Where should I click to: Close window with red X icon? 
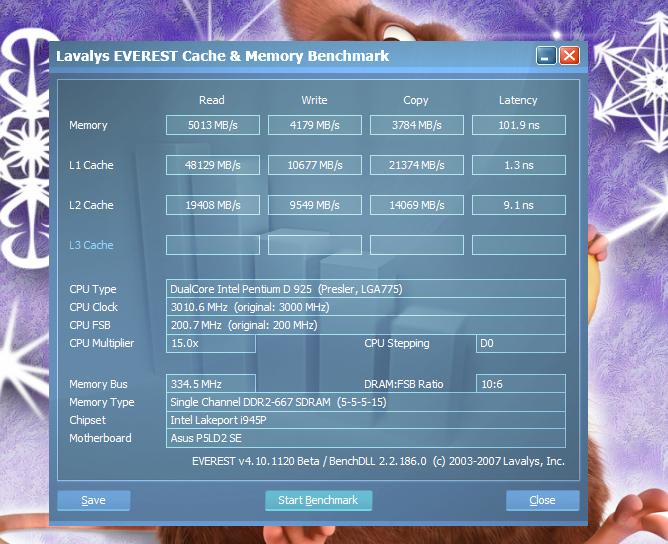click(569, 56)
